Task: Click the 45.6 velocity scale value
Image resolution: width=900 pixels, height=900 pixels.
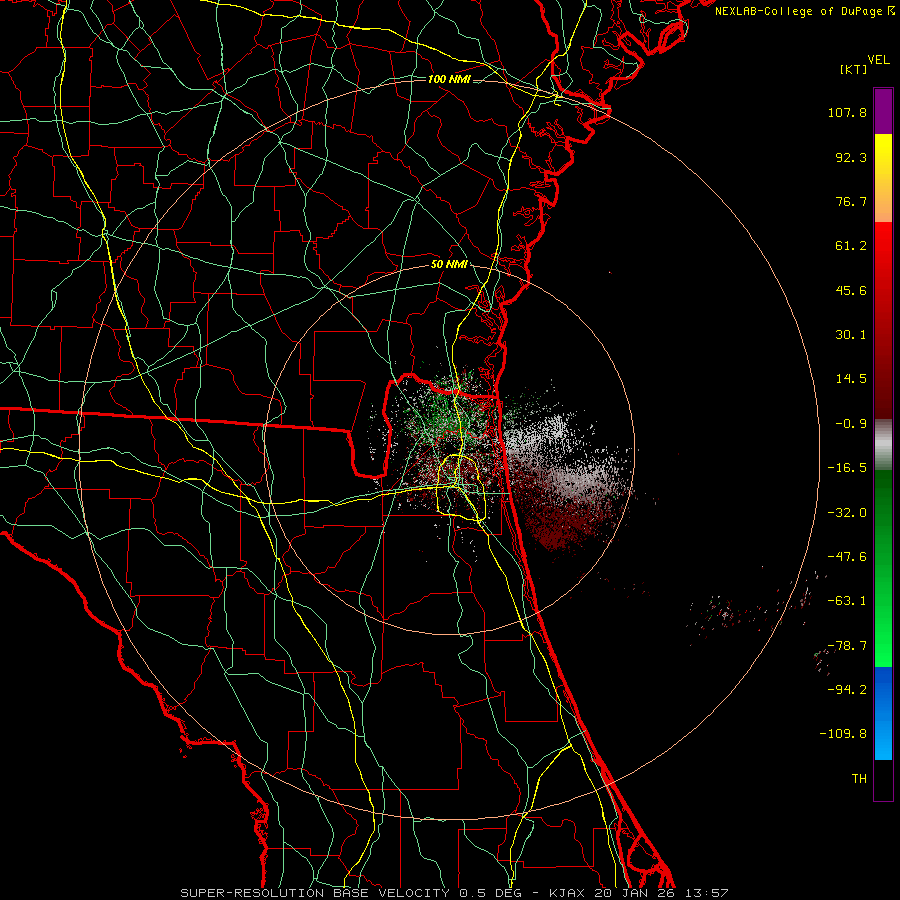Action: [x=851, y=290]
